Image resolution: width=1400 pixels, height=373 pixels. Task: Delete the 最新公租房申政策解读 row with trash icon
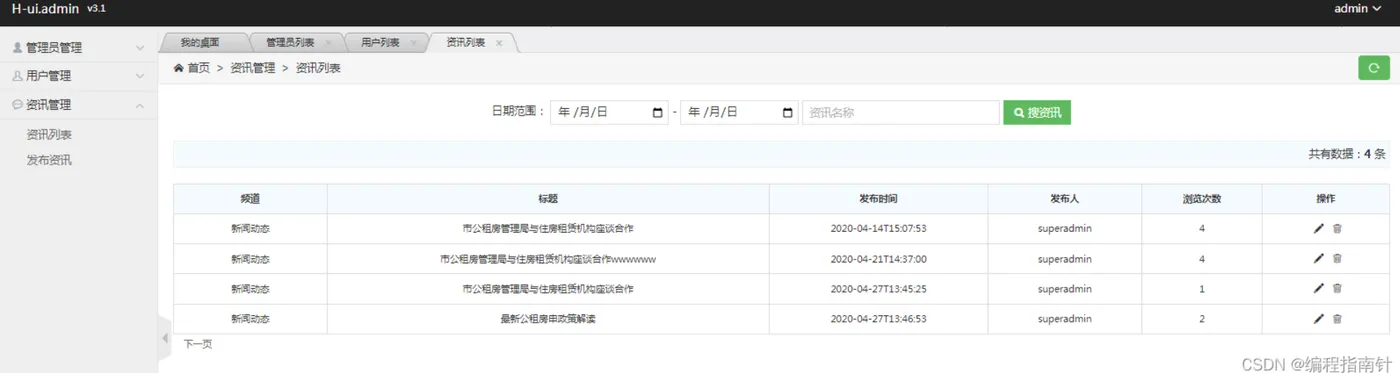(1337, 319)
